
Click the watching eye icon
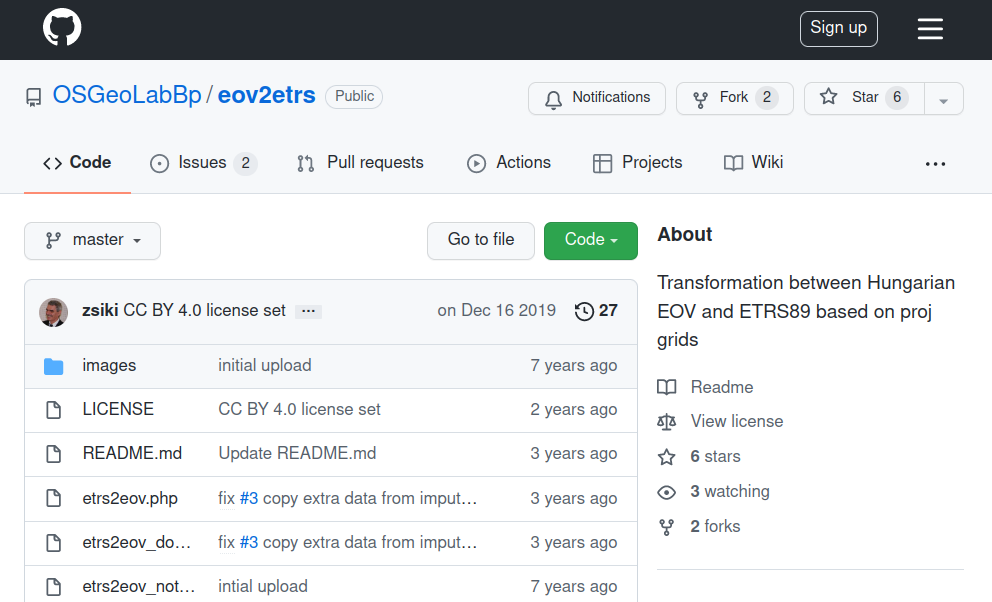[667, 492]
